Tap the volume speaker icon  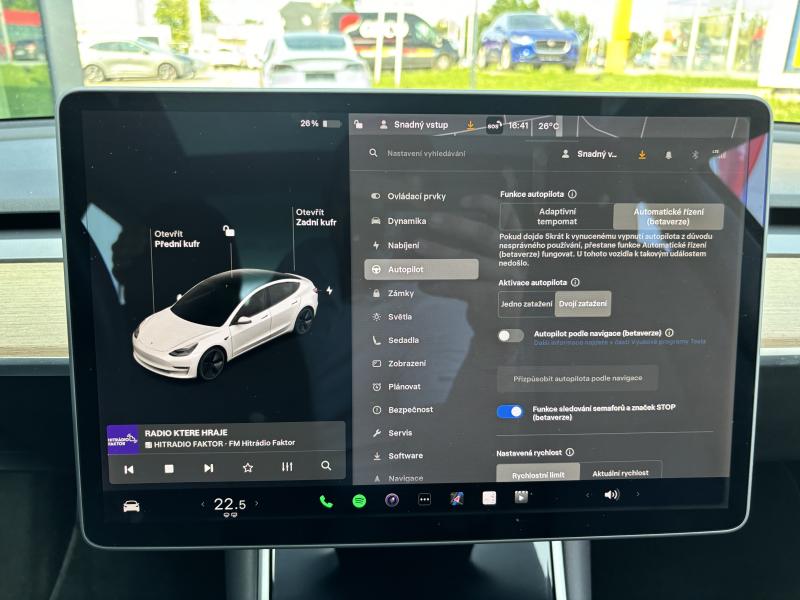pos(611,494)
